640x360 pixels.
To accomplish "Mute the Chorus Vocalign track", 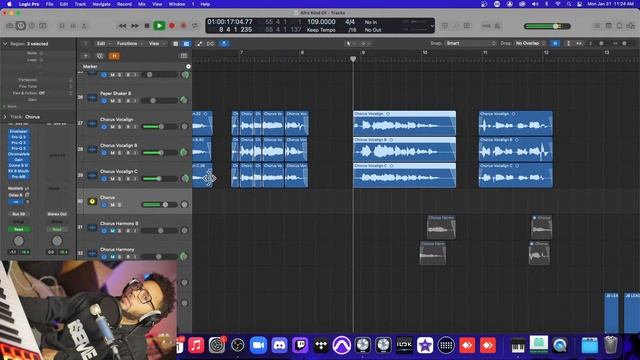I will [x=112, y=127].
